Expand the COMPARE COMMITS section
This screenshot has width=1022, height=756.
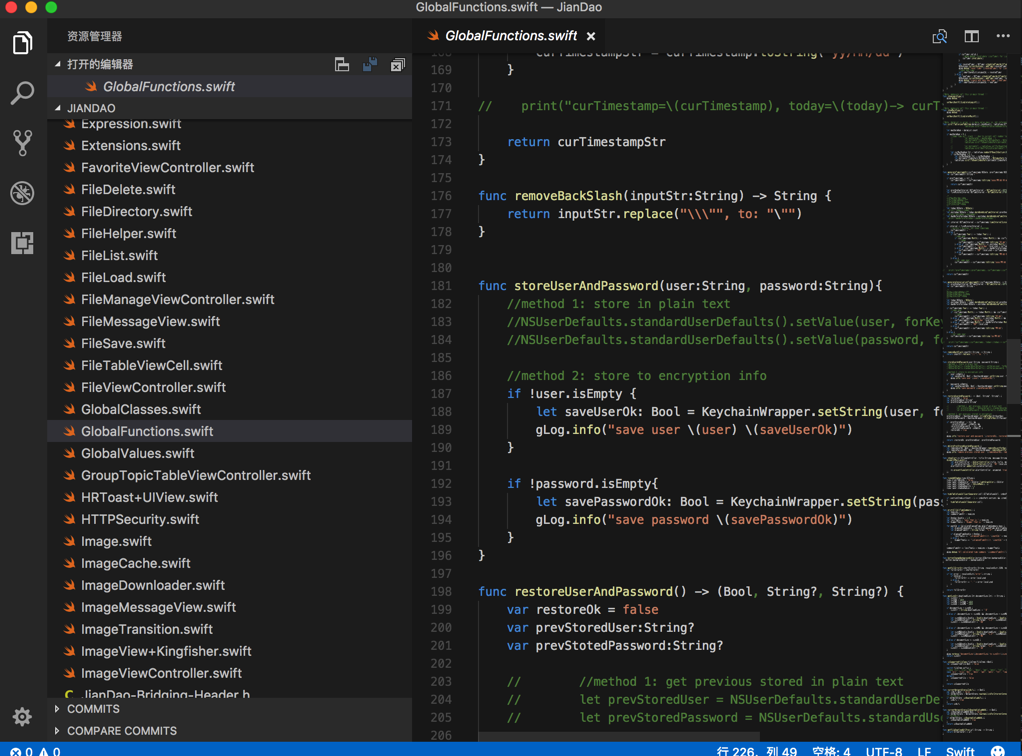pyautogui.click(x=57, y=731)
